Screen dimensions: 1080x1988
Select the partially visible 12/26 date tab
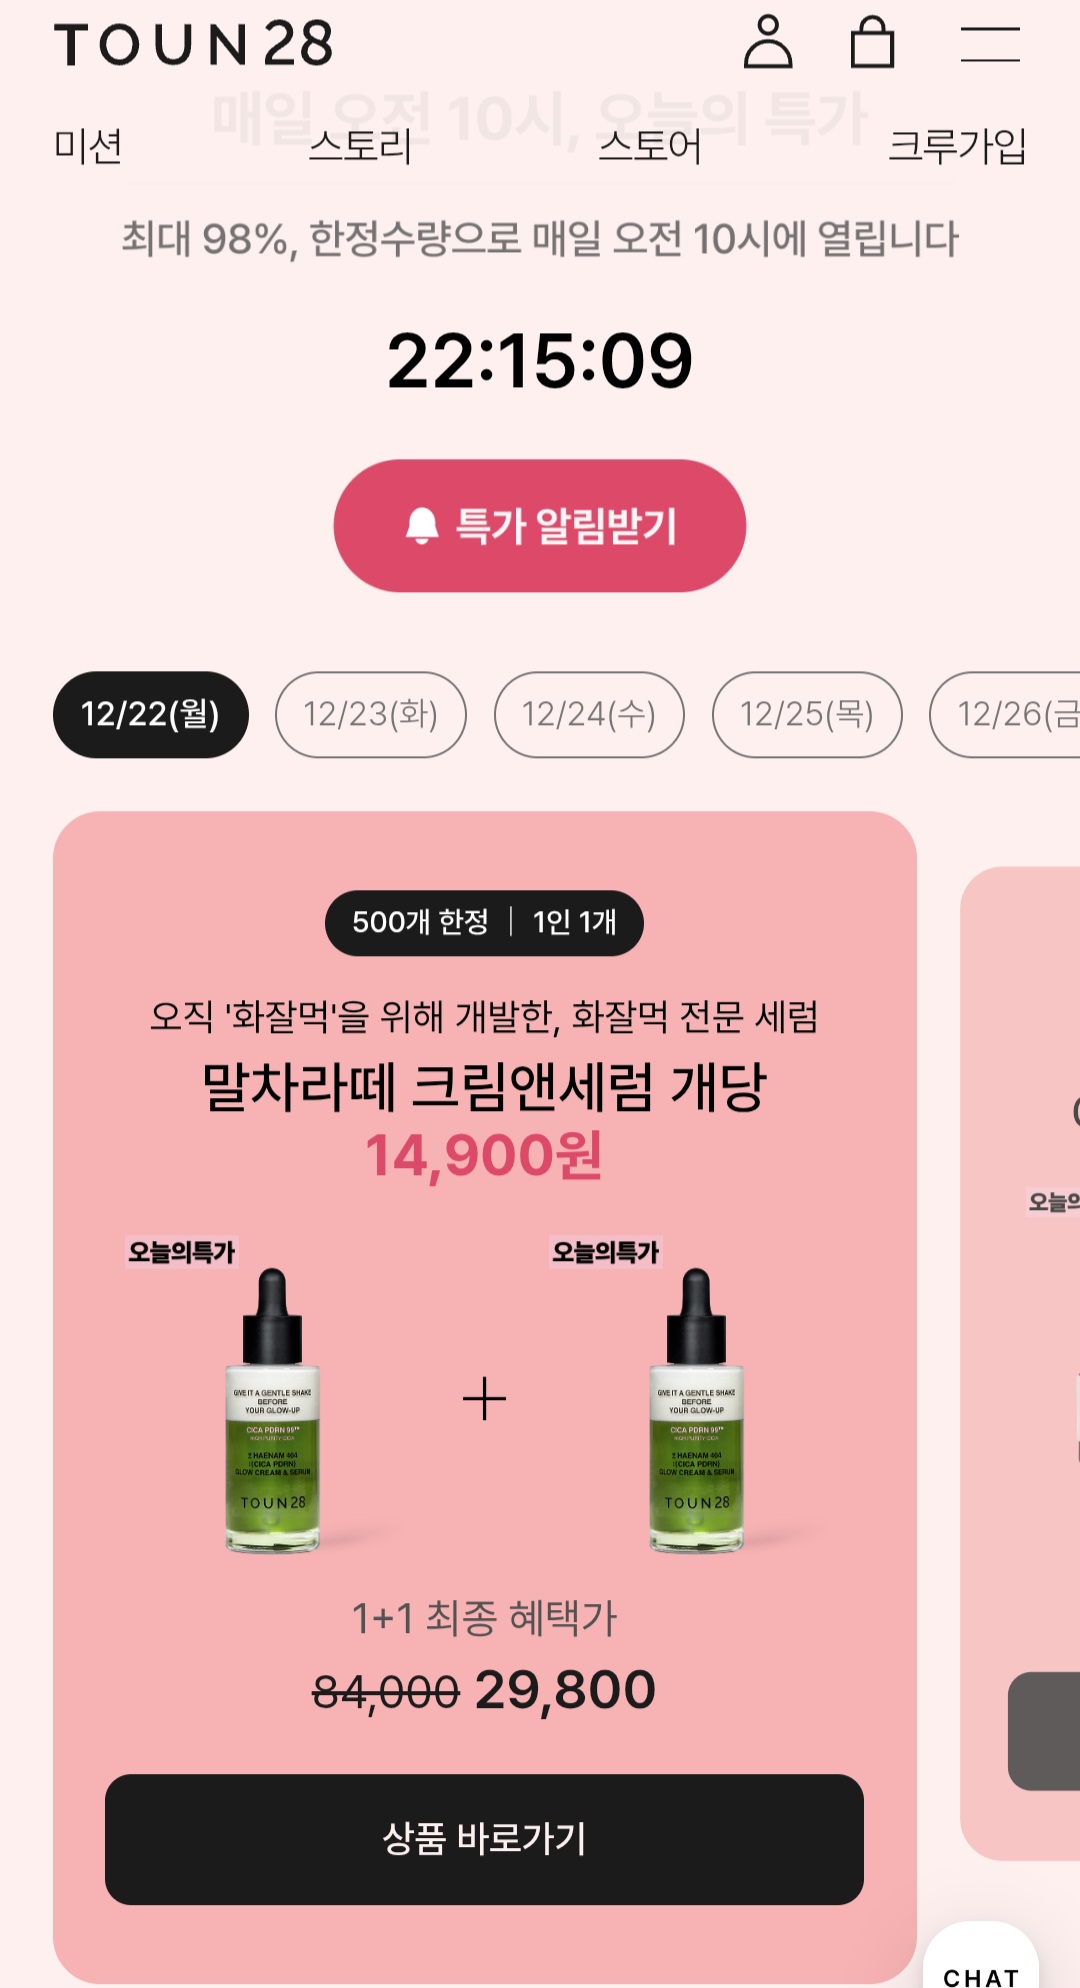(1005, 714)
